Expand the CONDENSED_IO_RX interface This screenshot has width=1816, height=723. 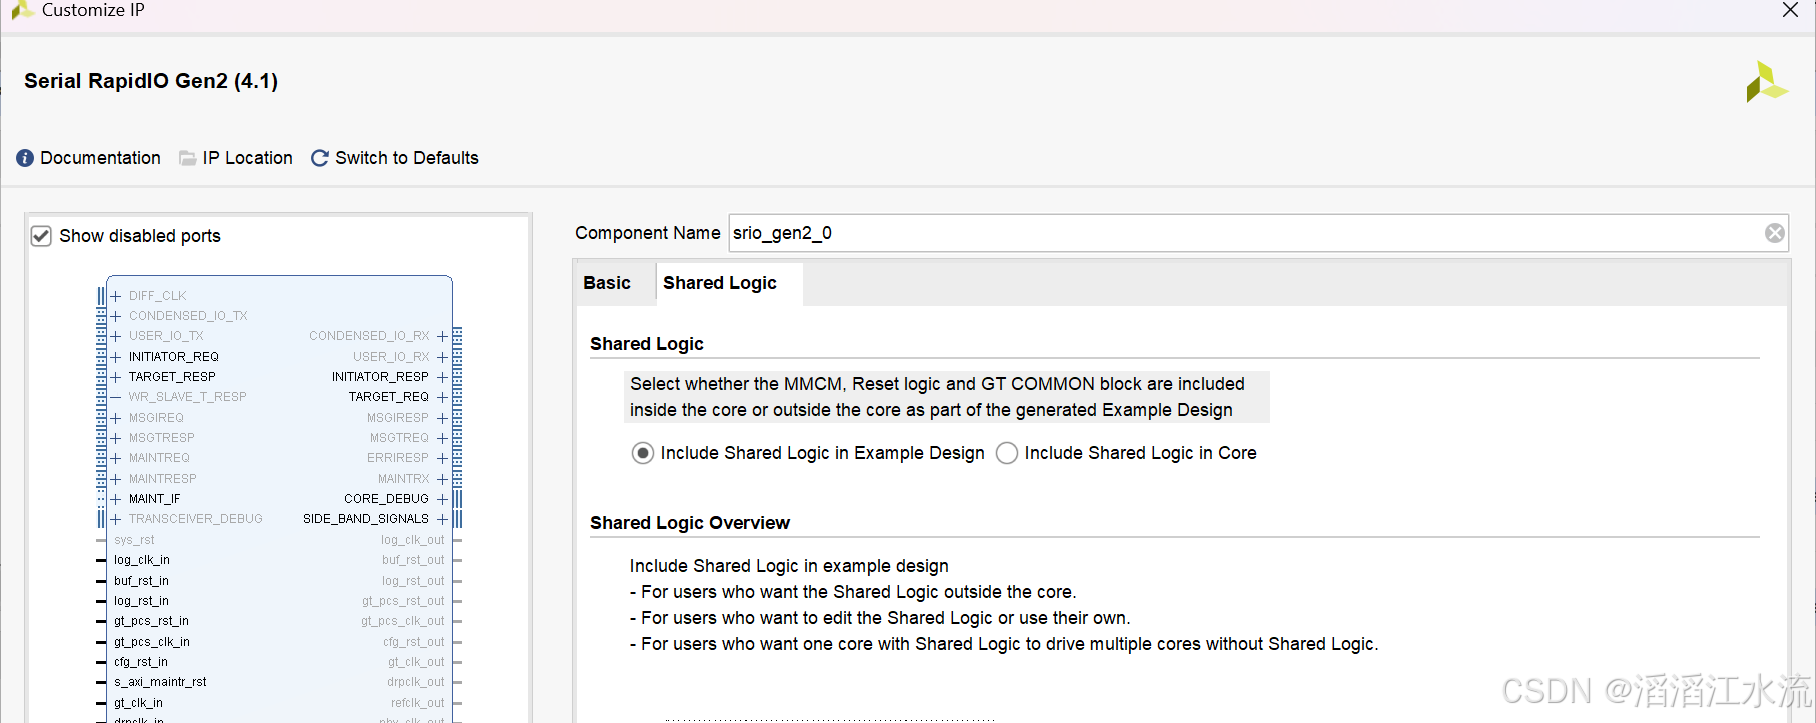pos(442,336)
